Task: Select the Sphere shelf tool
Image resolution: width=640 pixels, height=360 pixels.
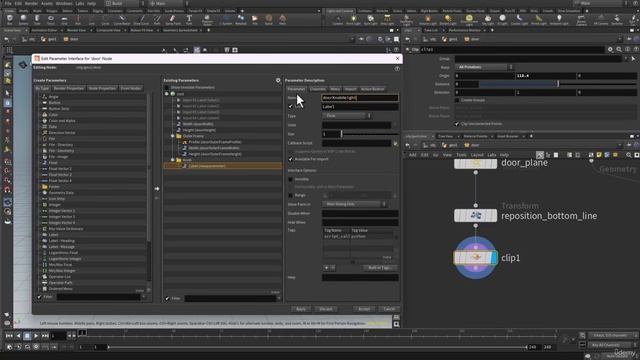Action: click(23, 19)
